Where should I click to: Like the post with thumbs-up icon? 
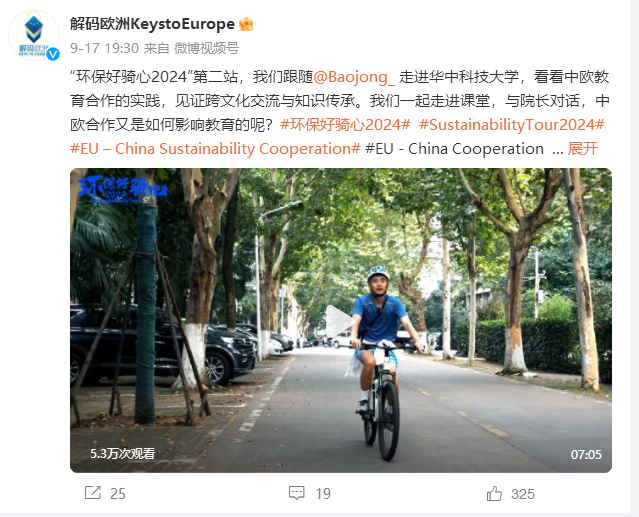(494, 493)
